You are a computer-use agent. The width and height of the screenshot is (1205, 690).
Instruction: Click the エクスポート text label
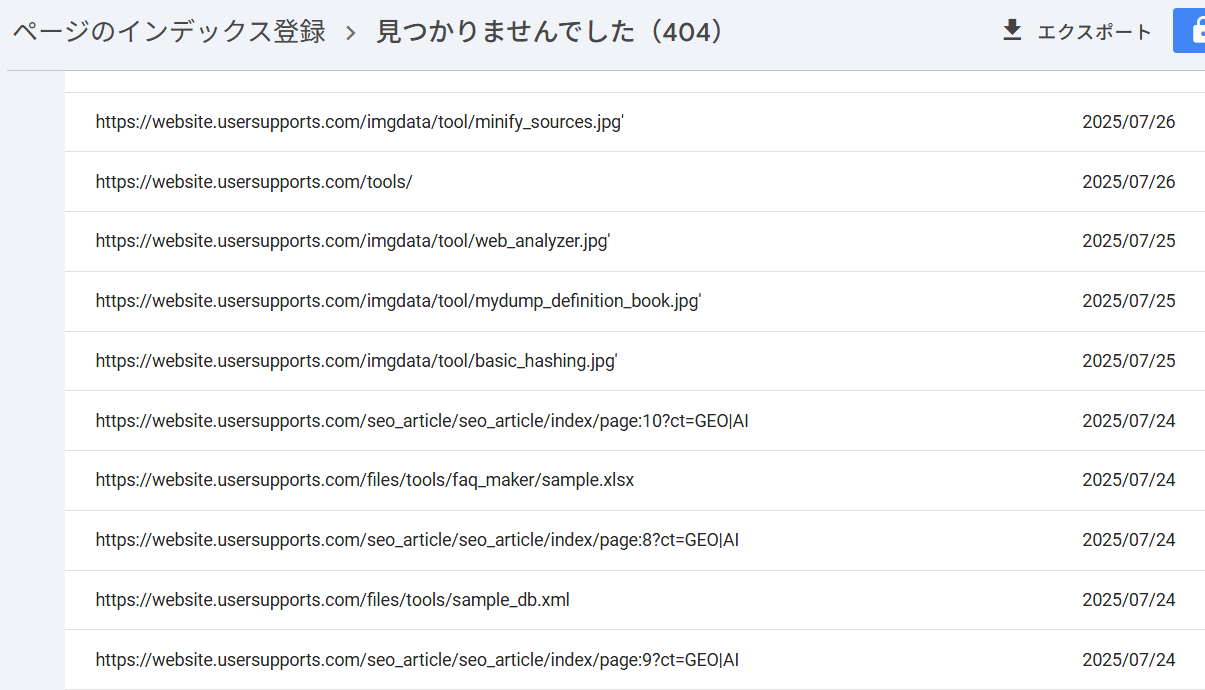pos(1094,32)
